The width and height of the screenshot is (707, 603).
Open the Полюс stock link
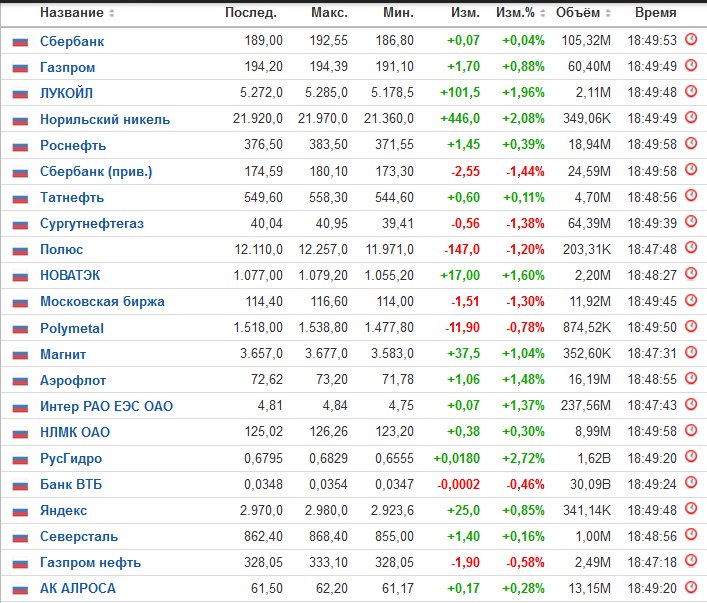[61, 250]
